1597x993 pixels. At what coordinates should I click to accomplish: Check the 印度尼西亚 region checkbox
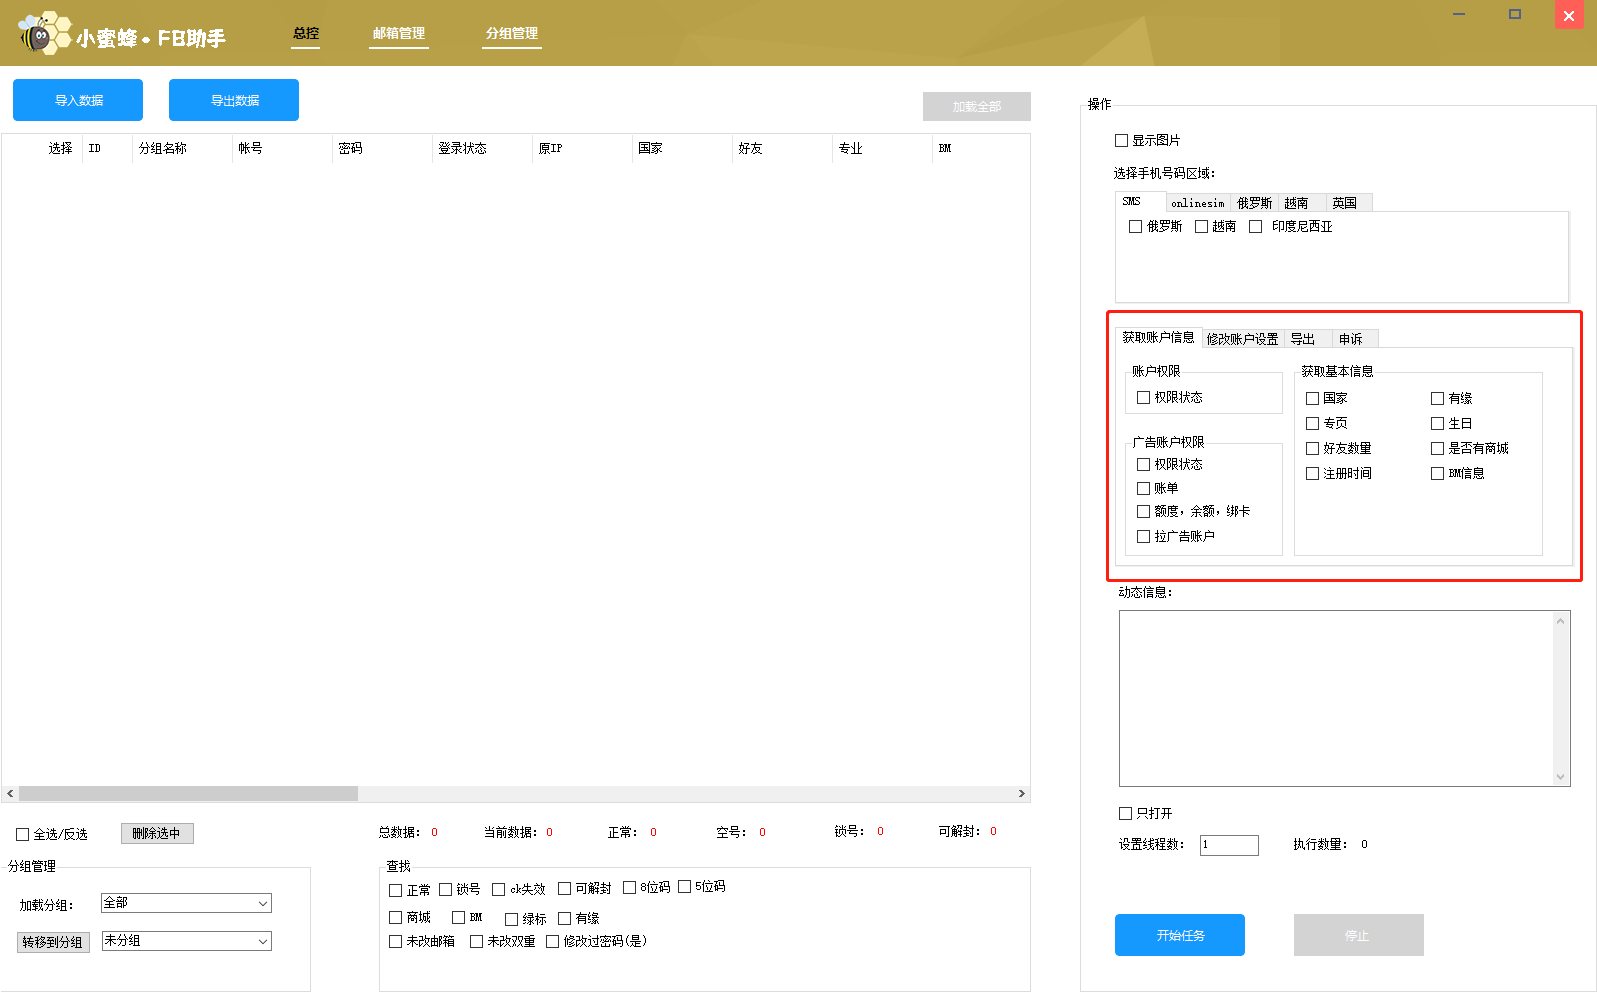[x=1255, y=226]
